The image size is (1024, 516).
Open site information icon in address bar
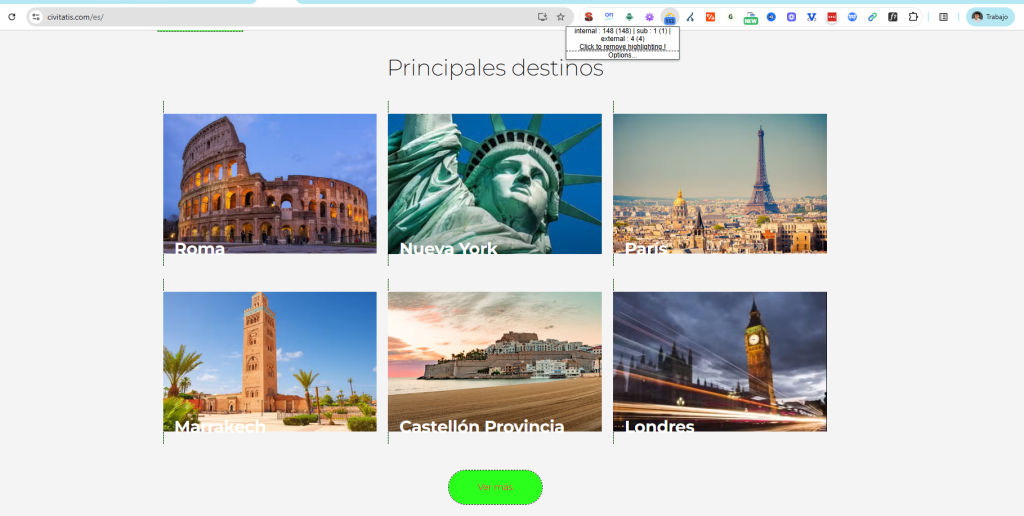[x=36, y=17]
